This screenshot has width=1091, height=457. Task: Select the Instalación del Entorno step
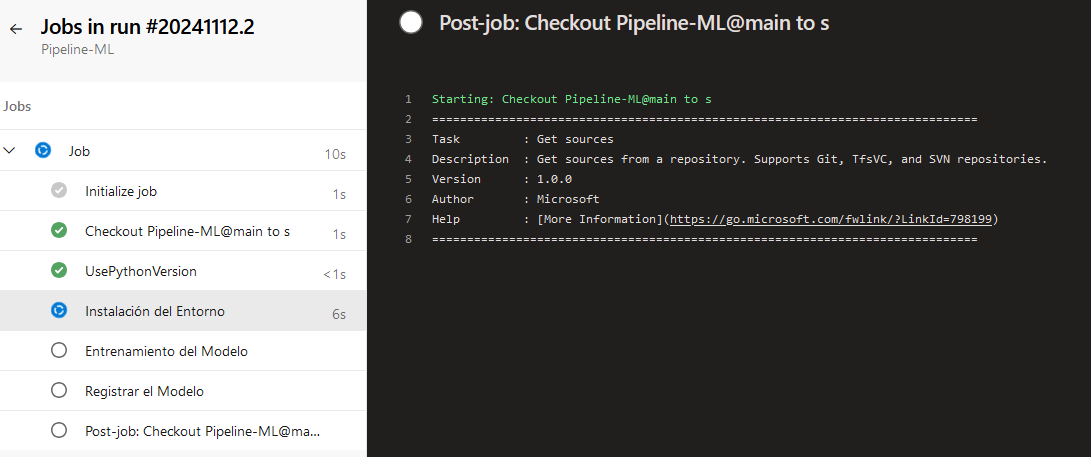(x=155, y=311)
